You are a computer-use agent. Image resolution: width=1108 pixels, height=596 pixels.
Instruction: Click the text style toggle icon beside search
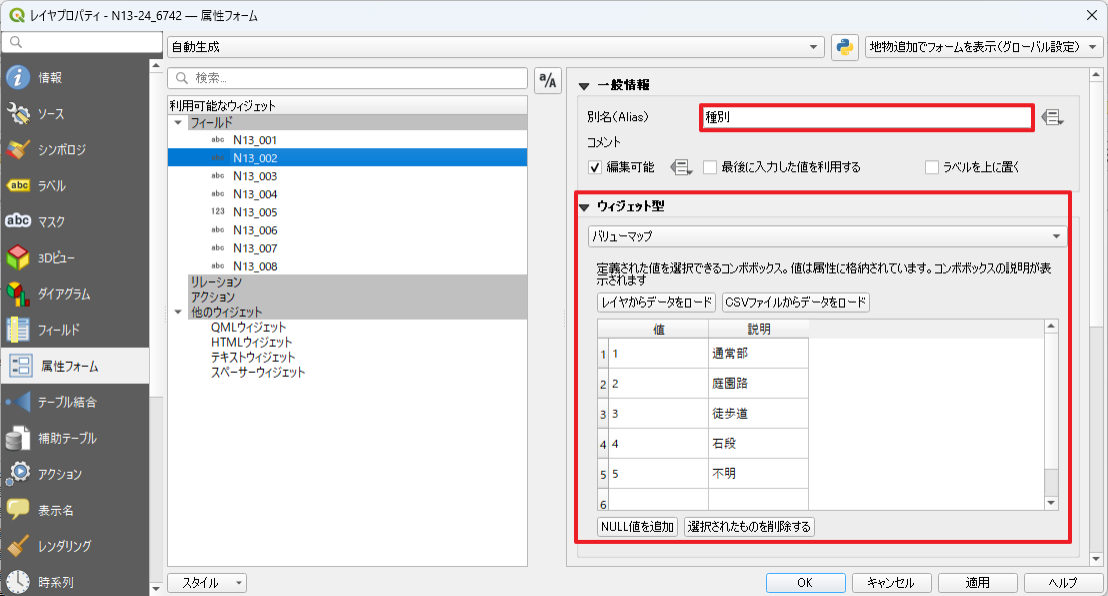pos(548,82)
